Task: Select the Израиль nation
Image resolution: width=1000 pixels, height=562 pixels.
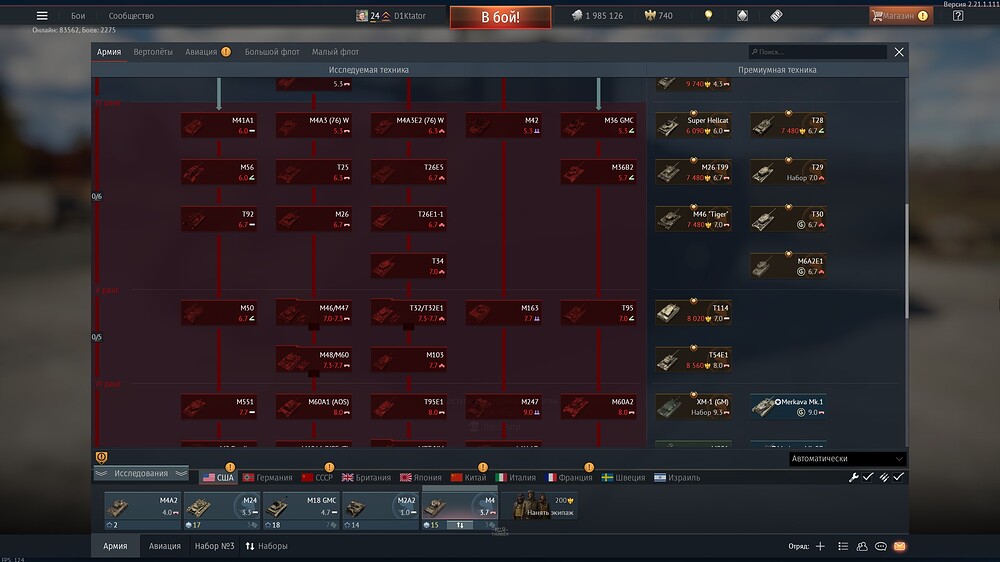Action: pyautogui.click(x=677, y=477)
